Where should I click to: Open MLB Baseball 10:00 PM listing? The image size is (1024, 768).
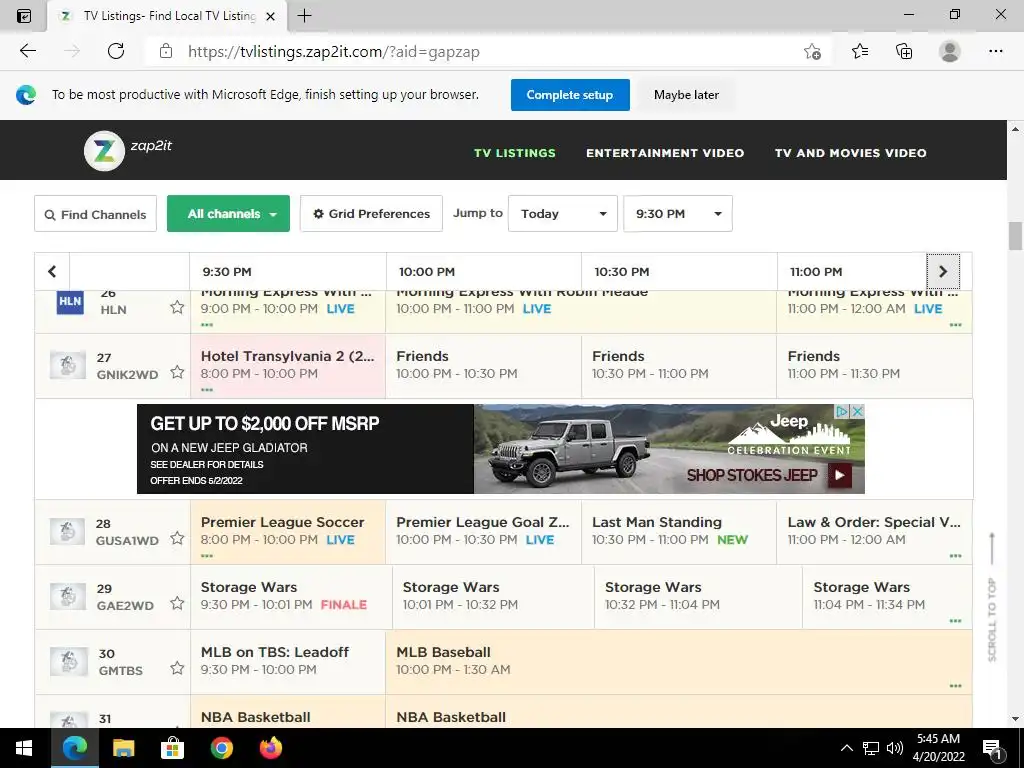(679, 662)
